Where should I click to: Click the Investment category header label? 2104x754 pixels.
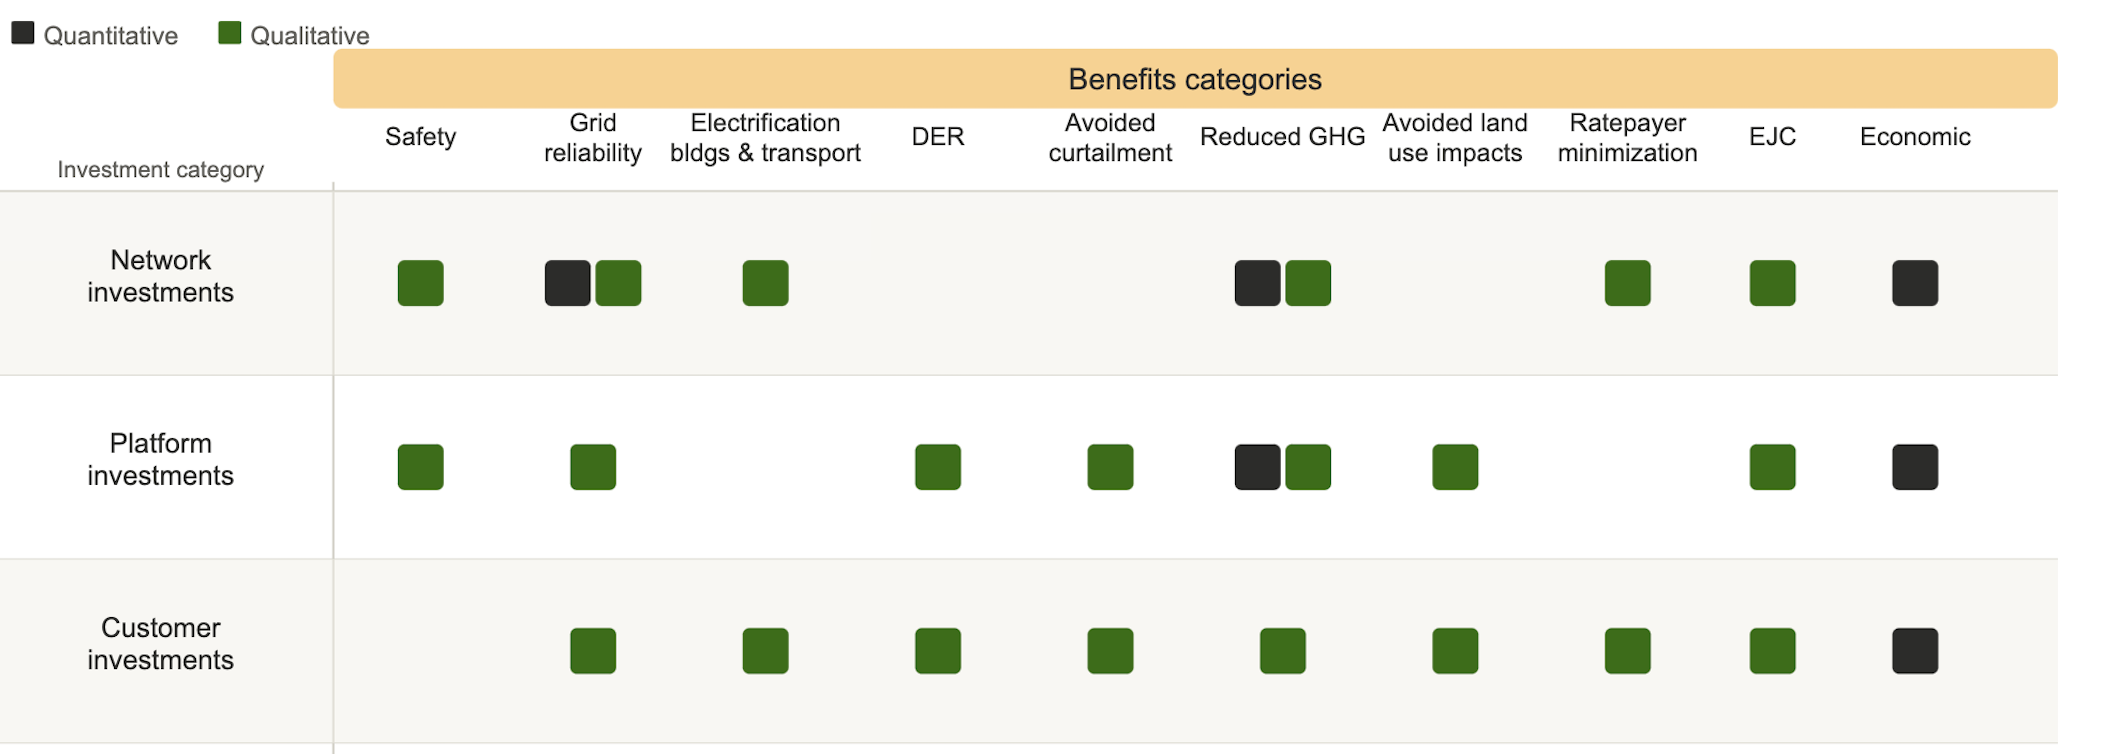coord(161,170)
